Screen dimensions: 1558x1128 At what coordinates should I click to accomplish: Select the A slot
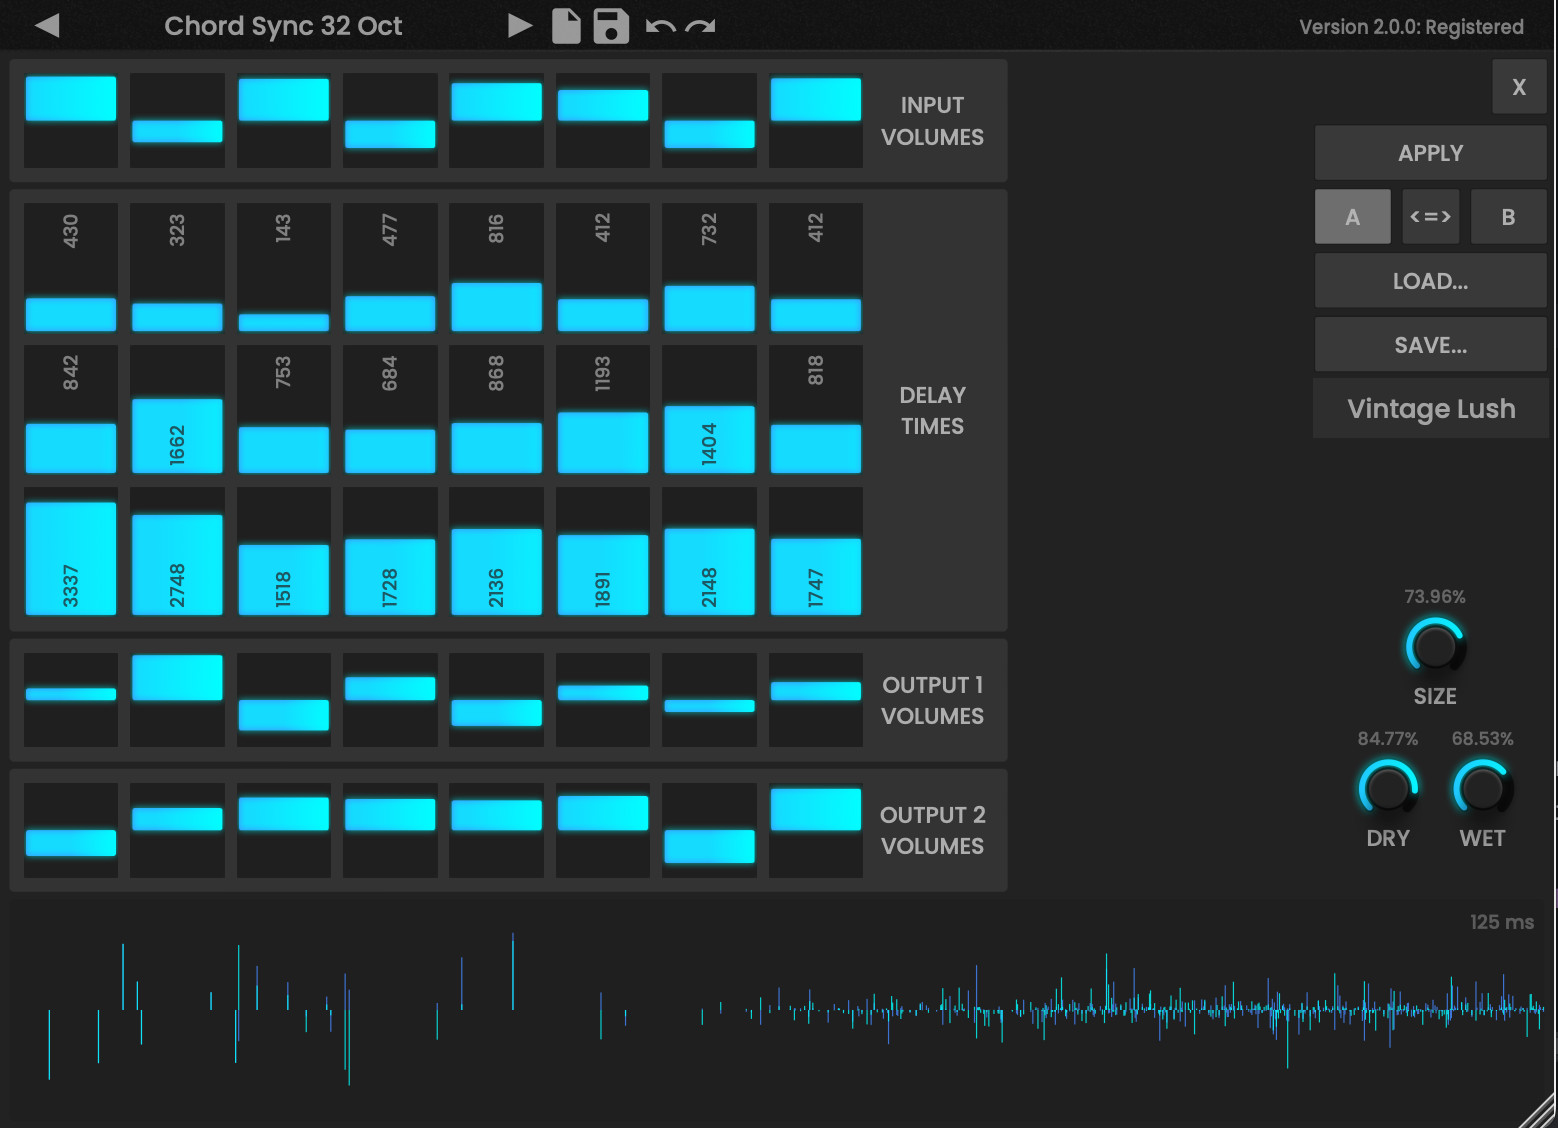pos(1352,217)
